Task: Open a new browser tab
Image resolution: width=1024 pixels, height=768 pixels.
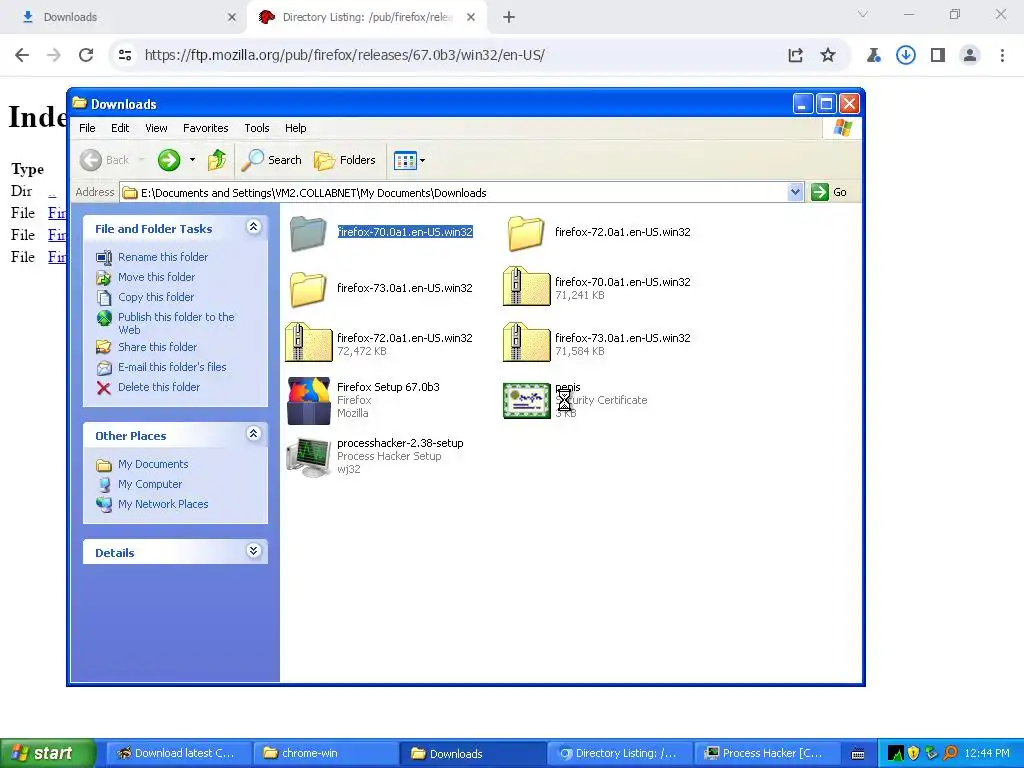Action: tap(509, 17)
